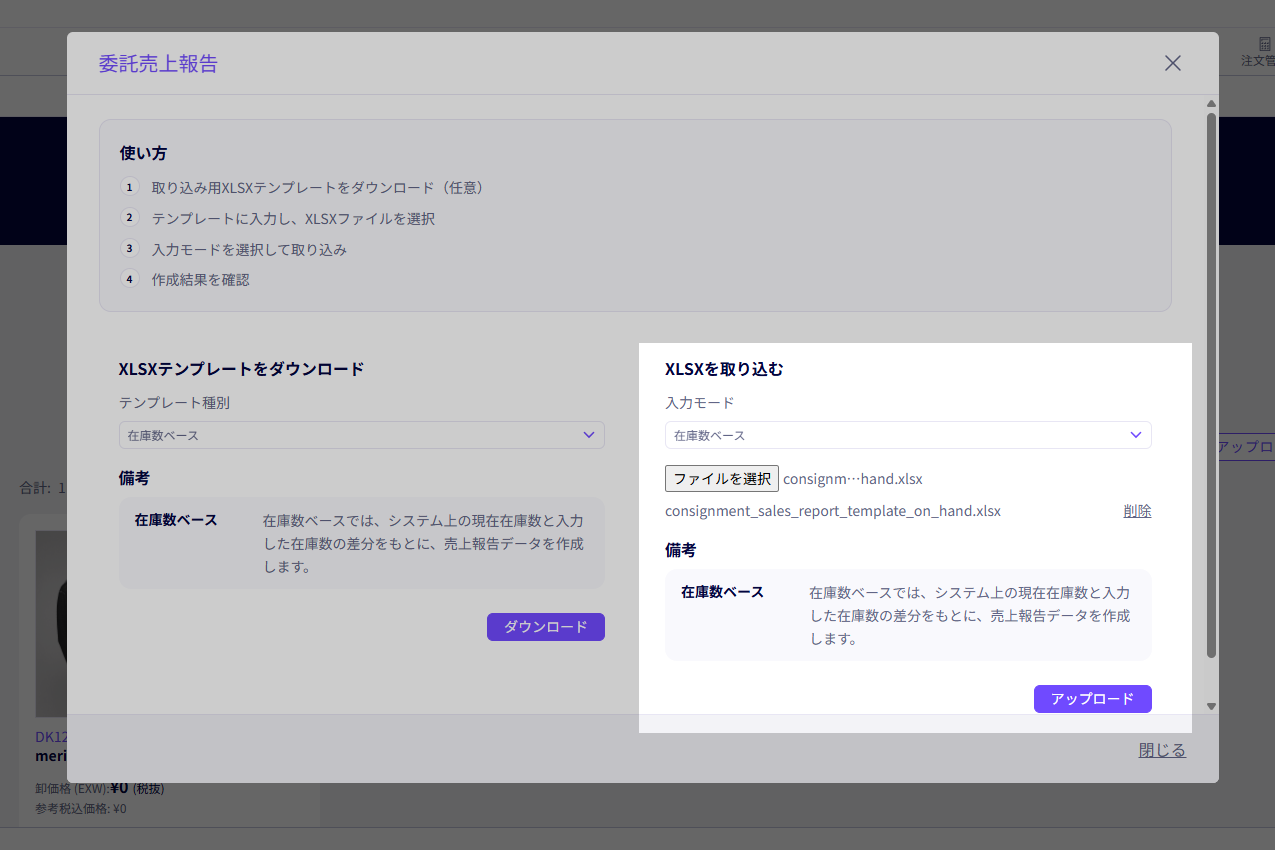
Task: Open the 入力モード dropdown
Action: coord(908,435)
